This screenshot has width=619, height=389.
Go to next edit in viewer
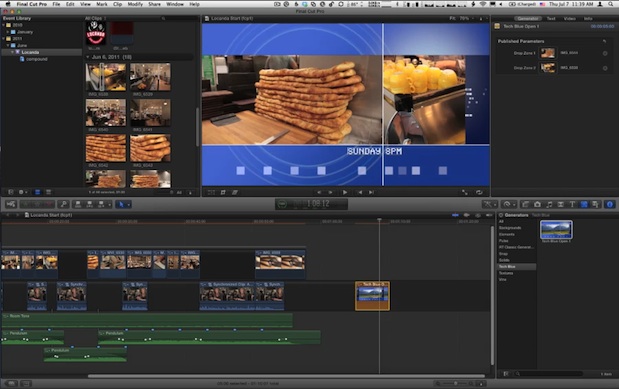(x=371, y=192)
